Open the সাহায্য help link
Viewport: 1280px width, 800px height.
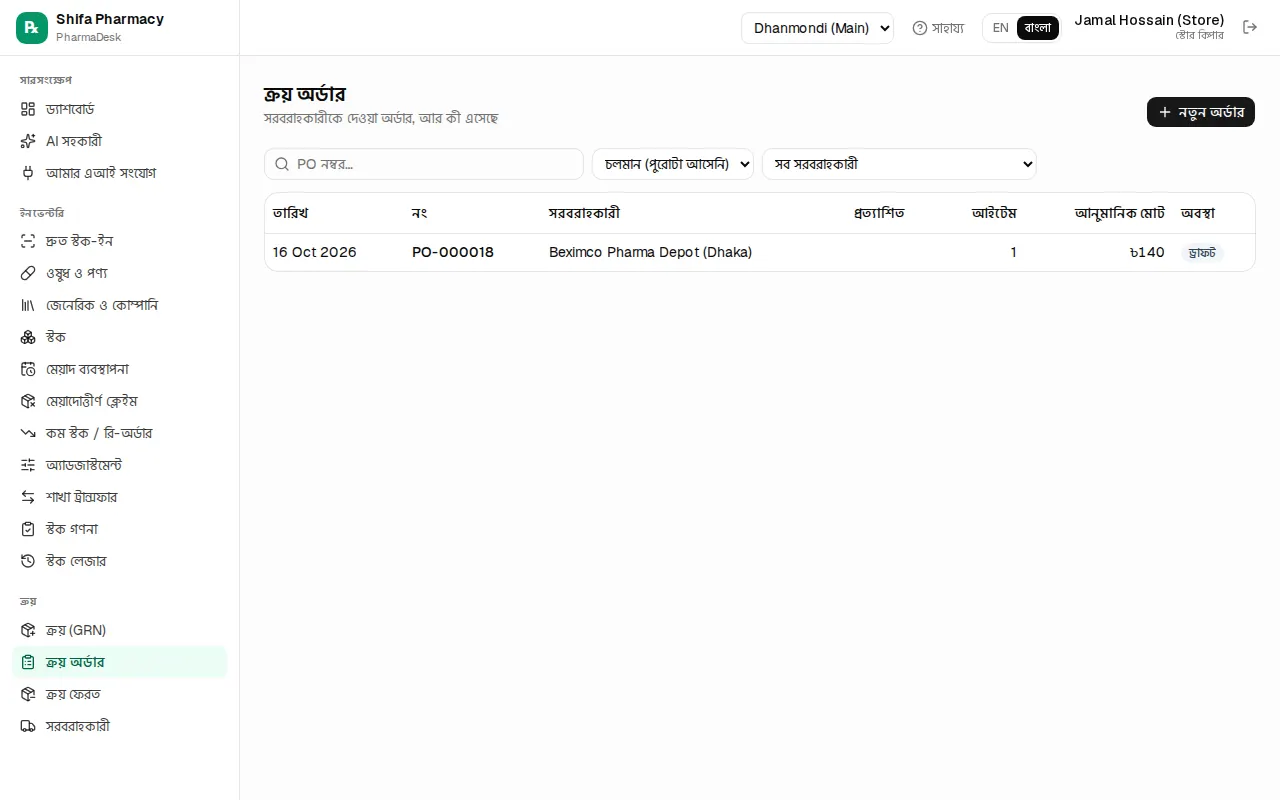tap(938, 28)
